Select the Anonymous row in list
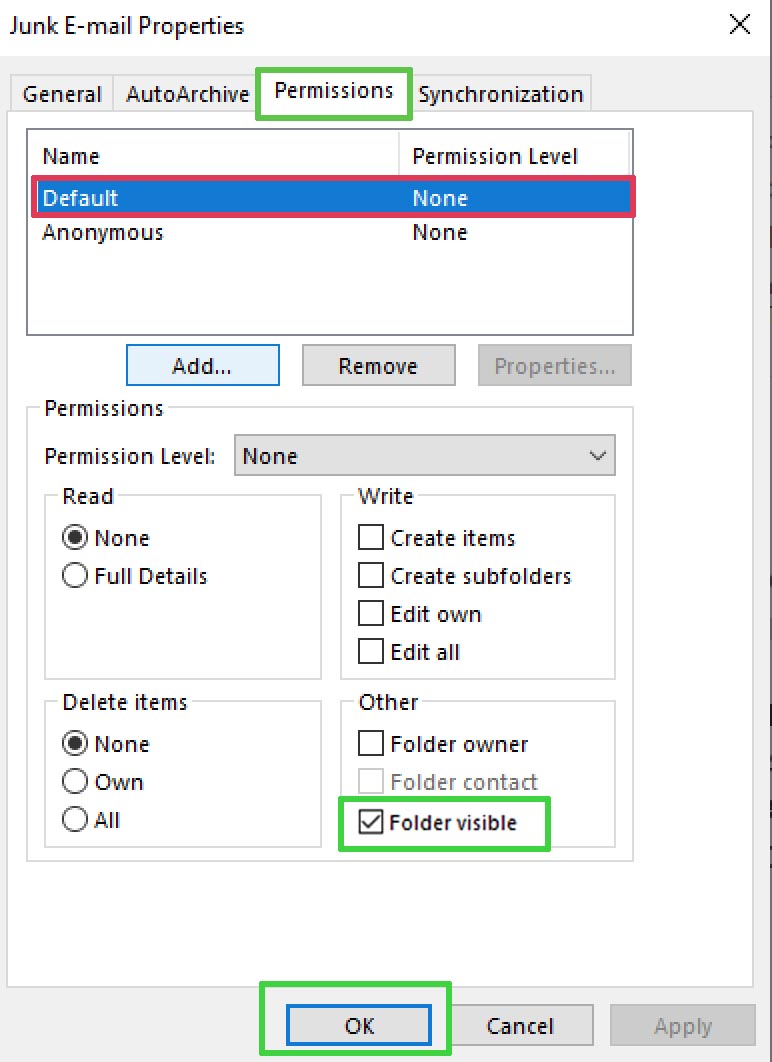 coord(103,233)
